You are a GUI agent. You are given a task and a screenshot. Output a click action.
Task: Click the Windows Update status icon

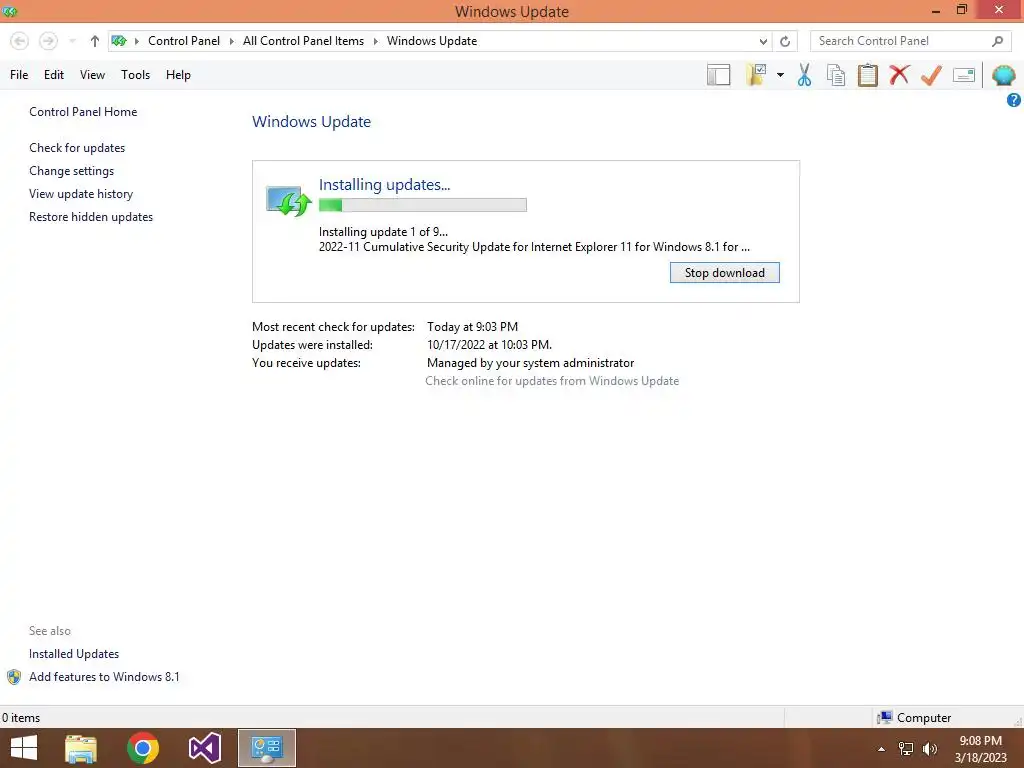click(288, 200)
